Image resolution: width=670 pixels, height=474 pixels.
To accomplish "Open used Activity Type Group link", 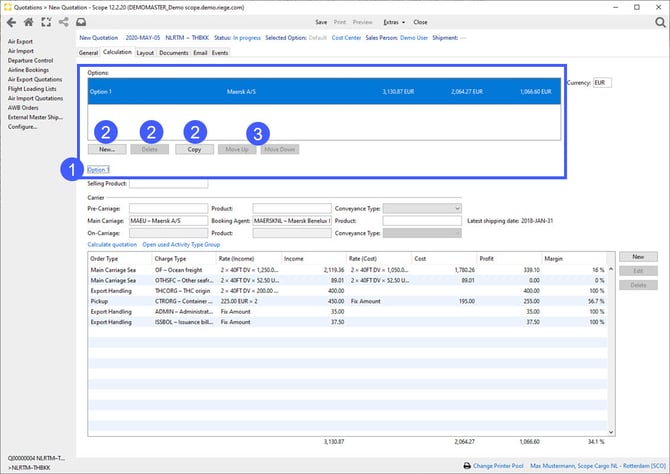I will click(181, 244).
